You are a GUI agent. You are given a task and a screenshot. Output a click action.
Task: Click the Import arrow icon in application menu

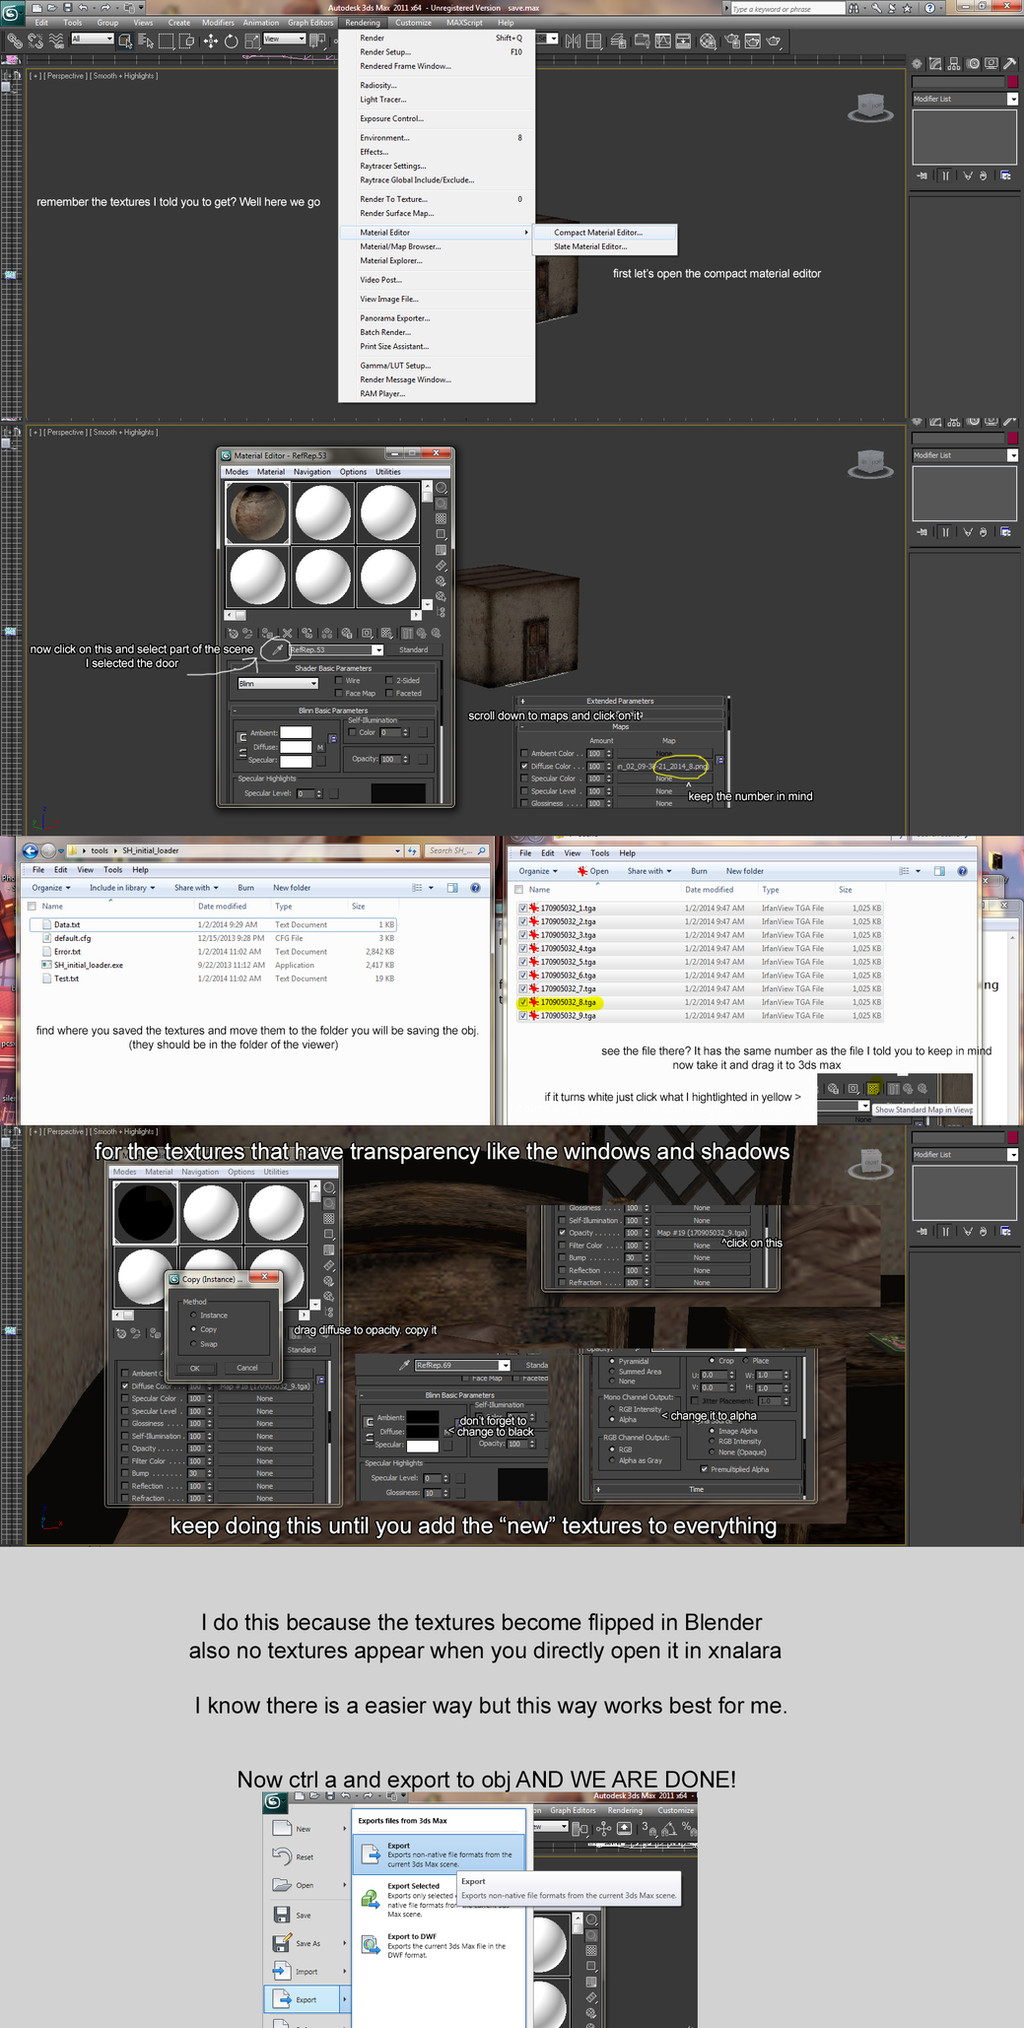[281, 1971]
